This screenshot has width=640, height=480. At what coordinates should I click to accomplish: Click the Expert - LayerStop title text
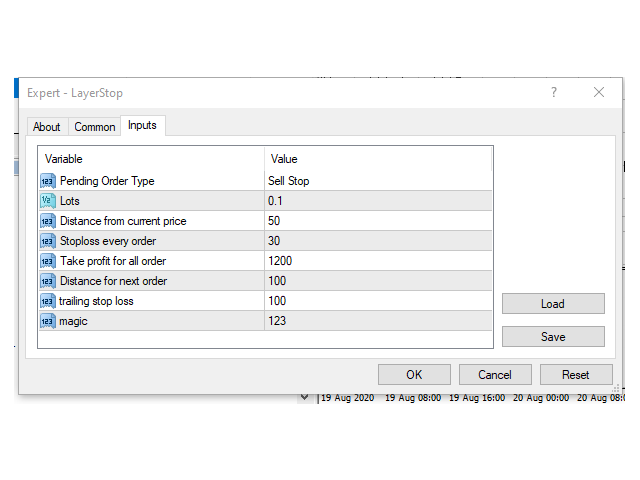(x=75, y=93)
